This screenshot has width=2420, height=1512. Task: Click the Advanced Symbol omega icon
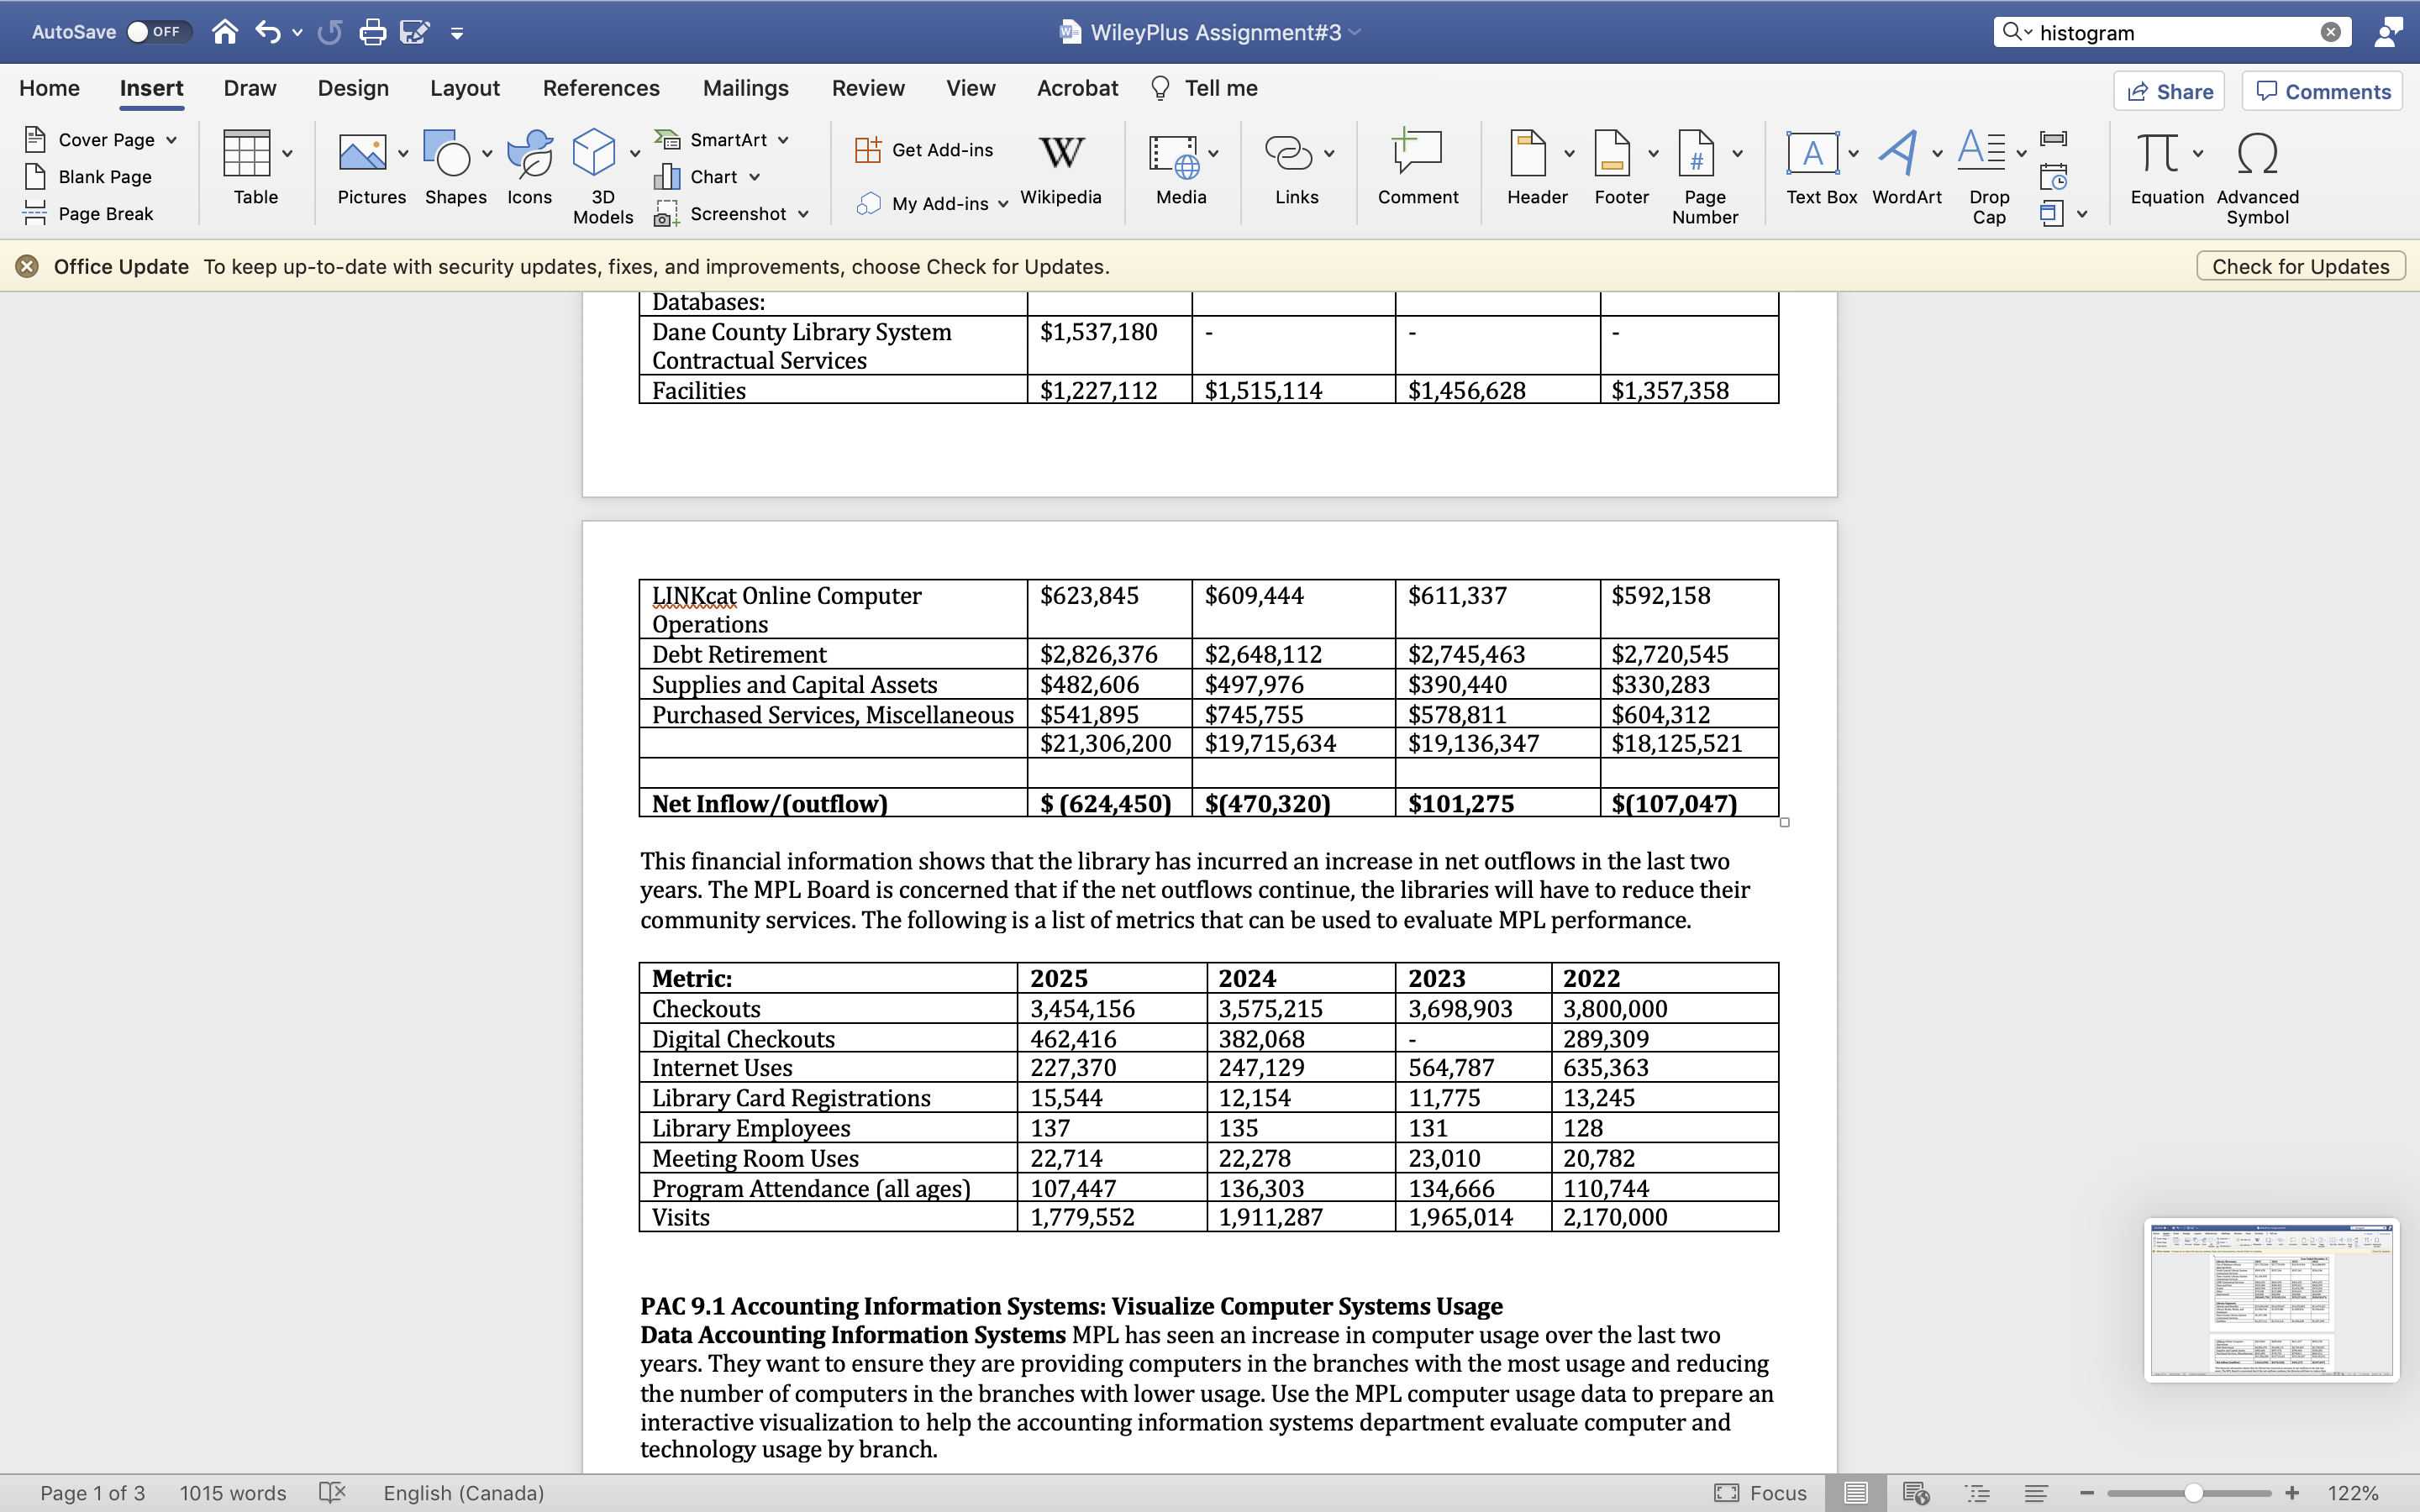[2258, 153]
